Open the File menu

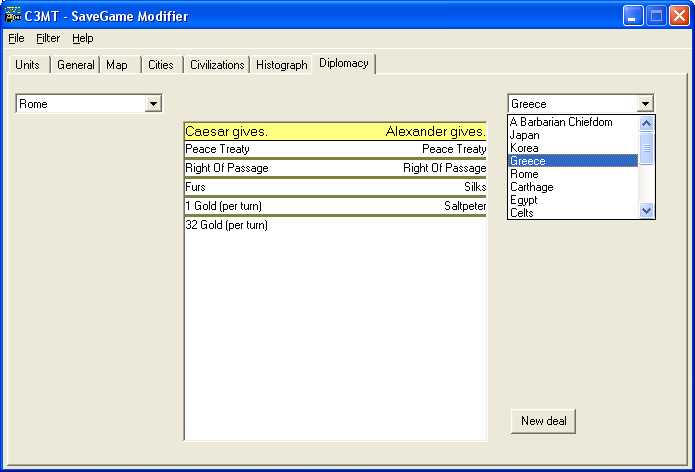pos(16,38)
